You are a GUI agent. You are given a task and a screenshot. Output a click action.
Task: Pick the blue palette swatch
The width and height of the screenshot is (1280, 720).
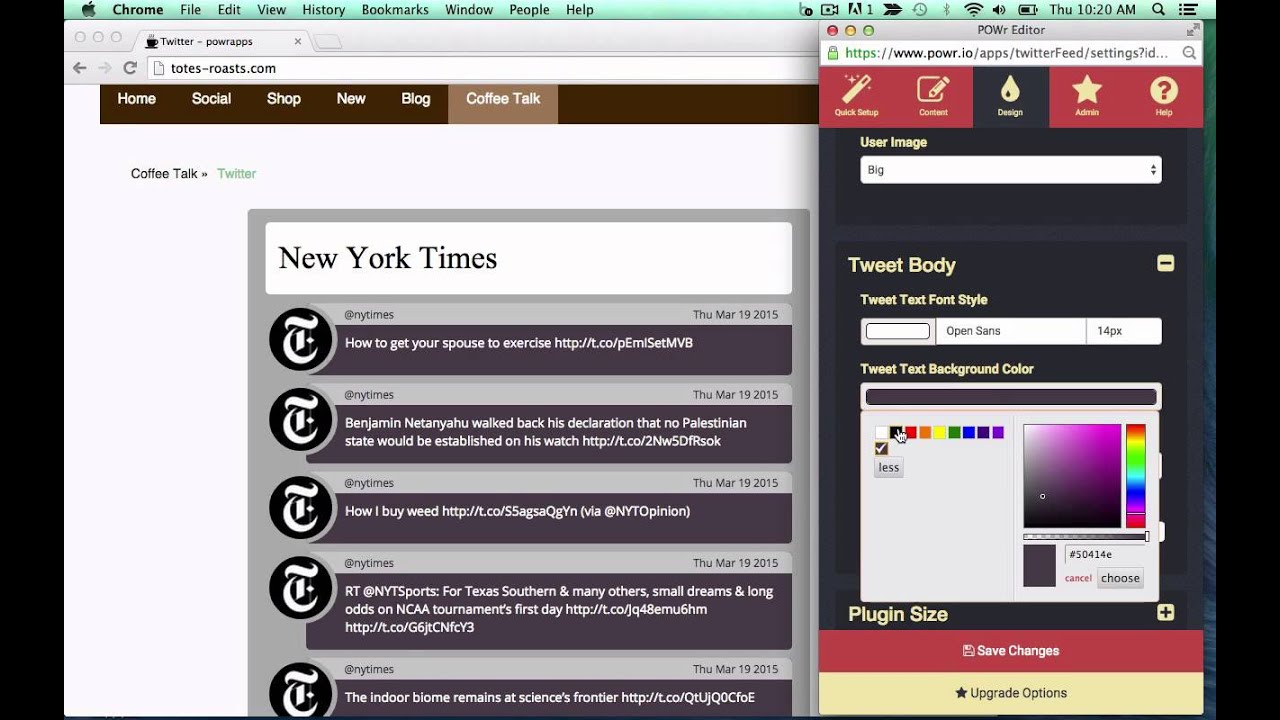tap(969, 432)
